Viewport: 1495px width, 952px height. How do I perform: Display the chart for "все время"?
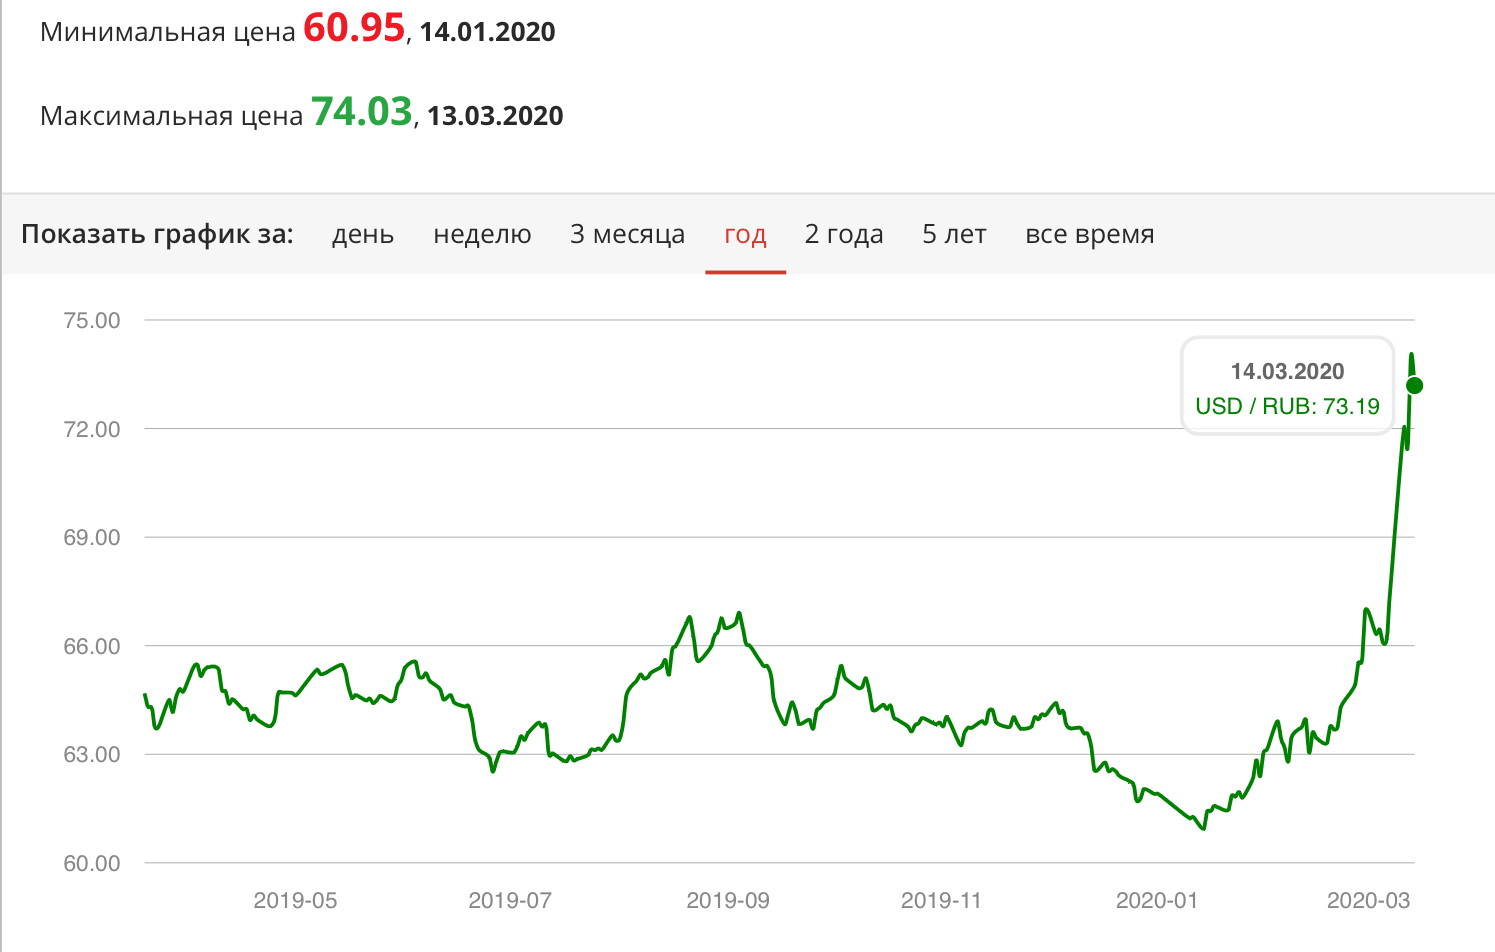coord(1089,235)
